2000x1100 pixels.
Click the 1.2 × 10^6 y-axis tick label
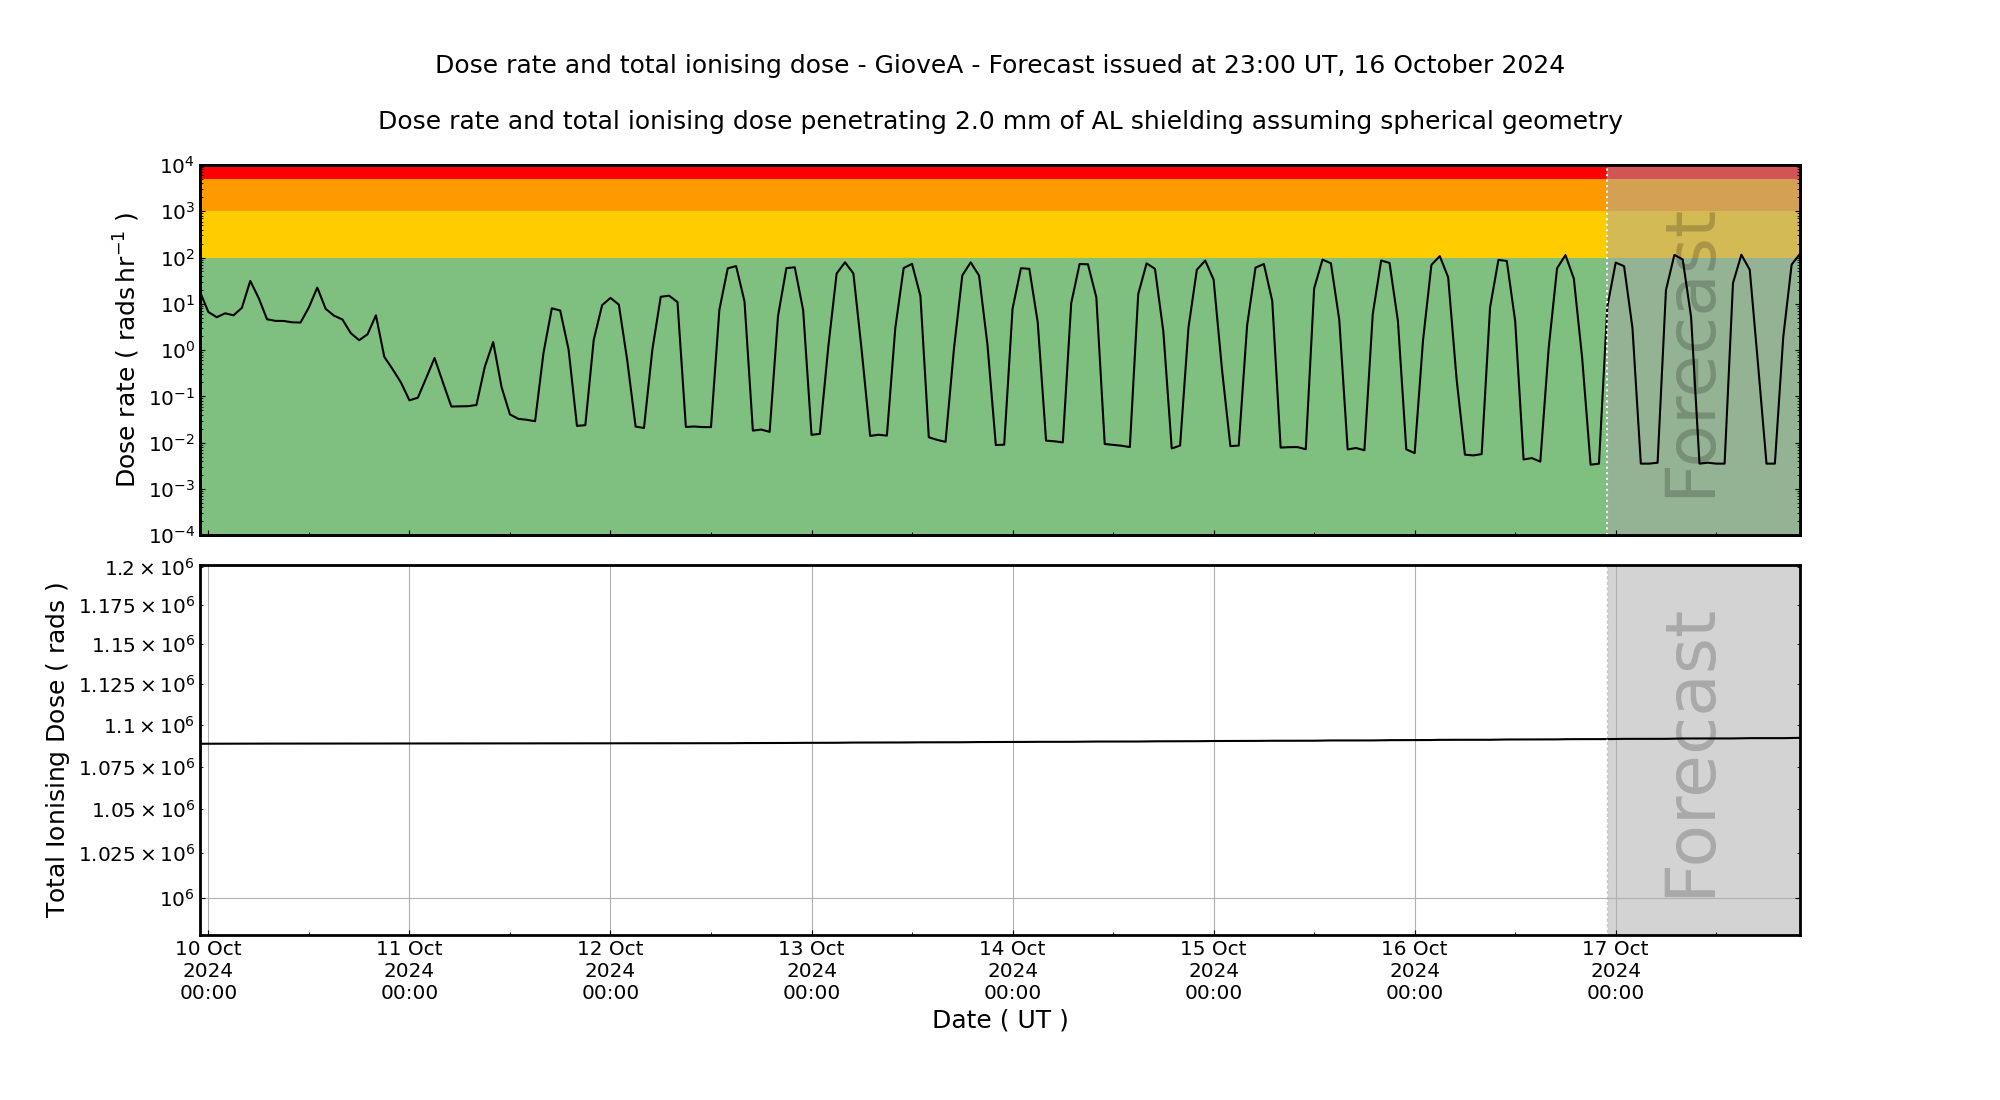click(x=148, y=568)
